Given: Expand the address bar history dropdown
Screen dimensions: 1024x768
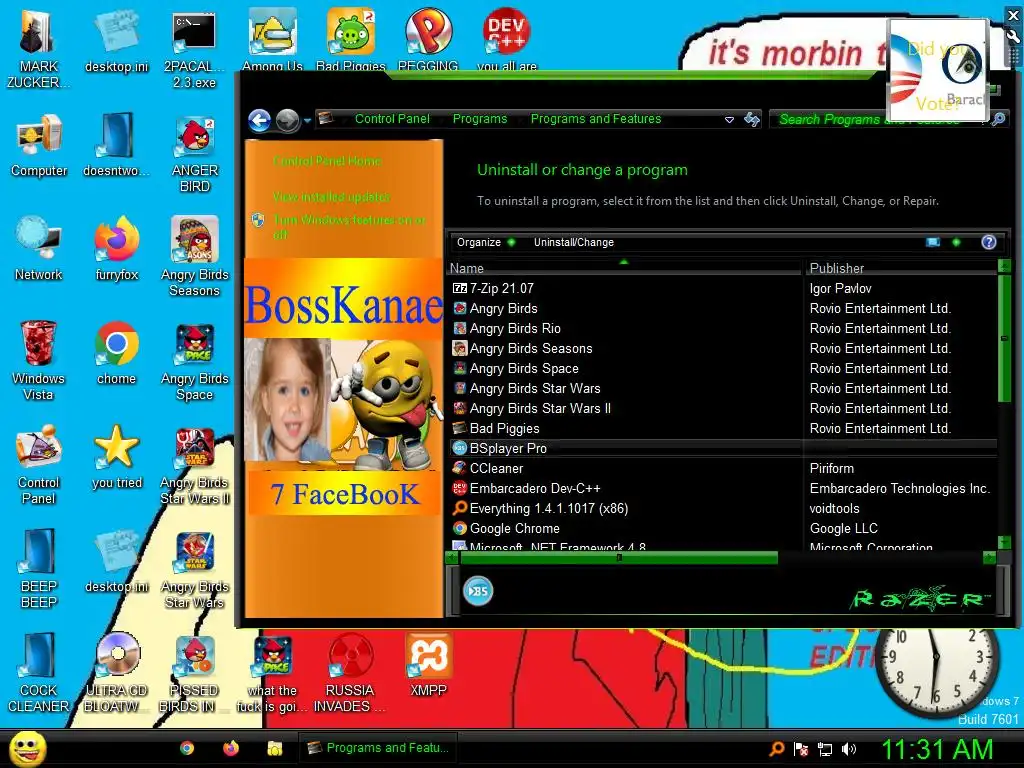Looking at the screenshot, I should [x=729, y=120].
